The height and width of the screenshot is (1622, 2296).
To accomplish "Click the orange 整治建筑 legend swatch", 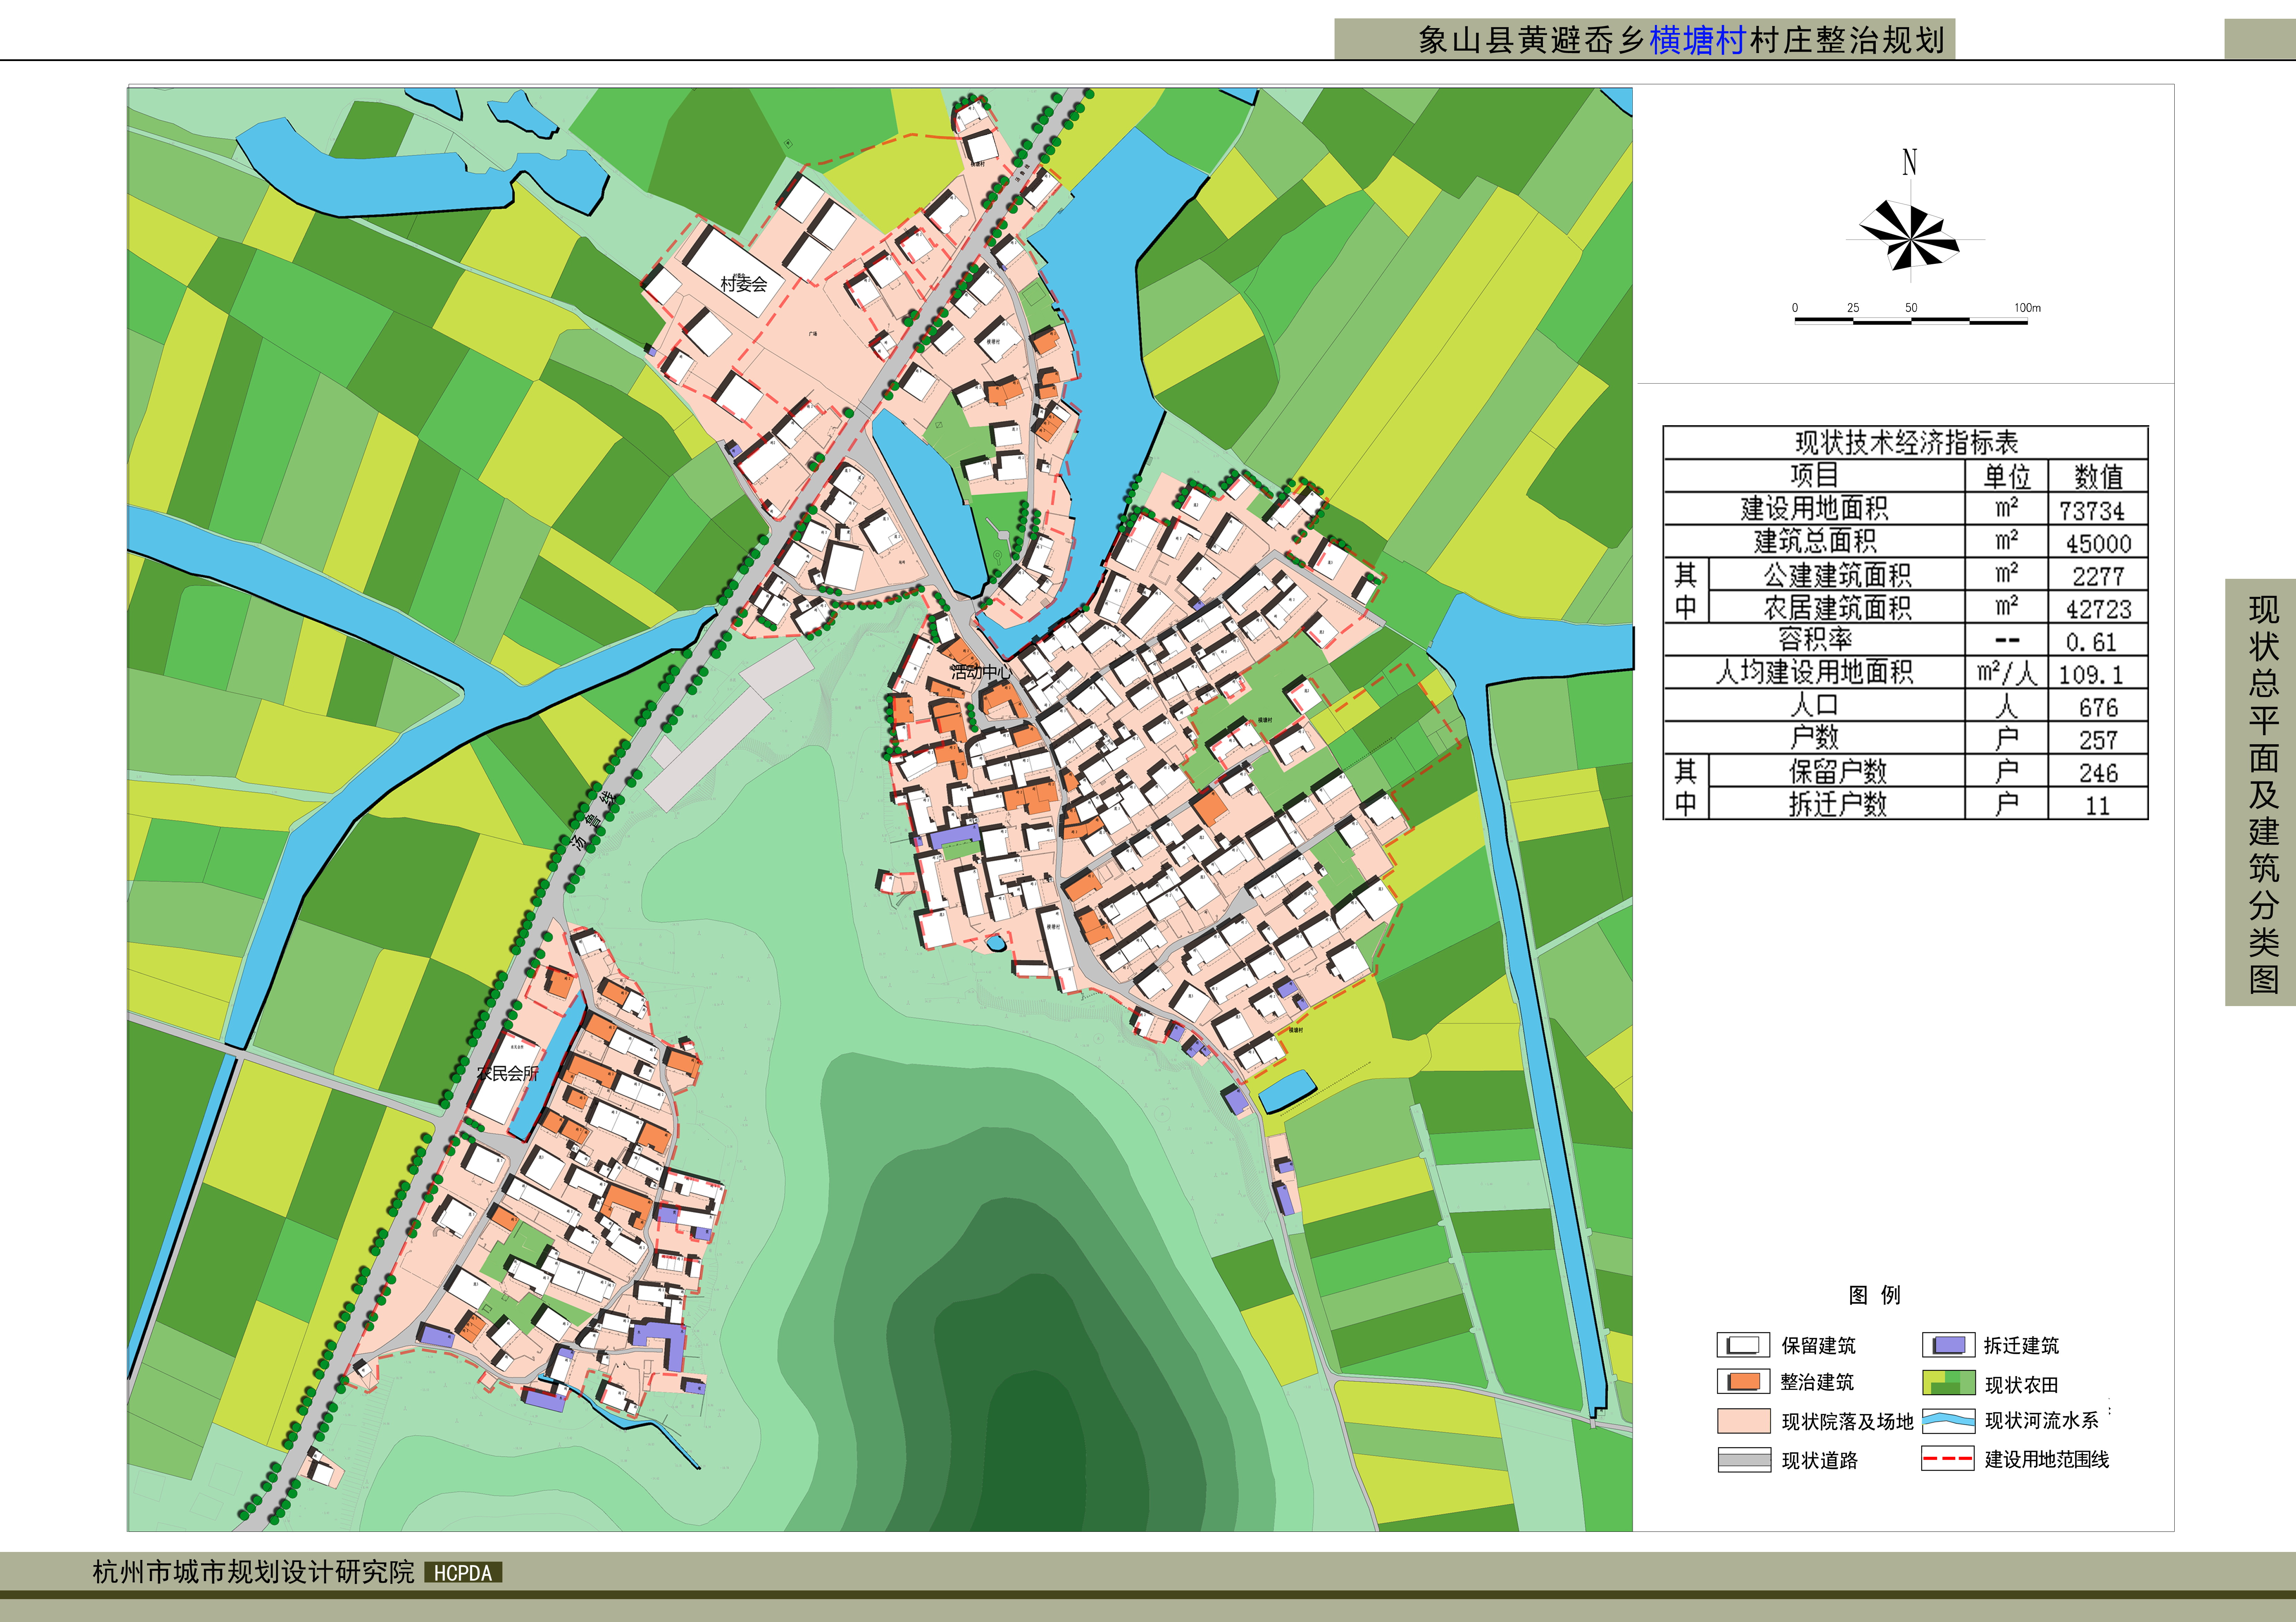I will tap(1743, 1382).
